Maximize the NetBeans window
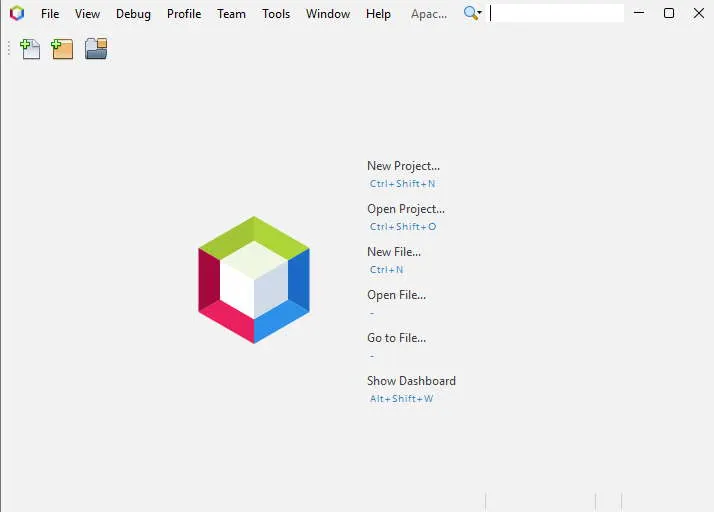Image resolution: width=714 pixels, height=512 pixels. point(669,13)
